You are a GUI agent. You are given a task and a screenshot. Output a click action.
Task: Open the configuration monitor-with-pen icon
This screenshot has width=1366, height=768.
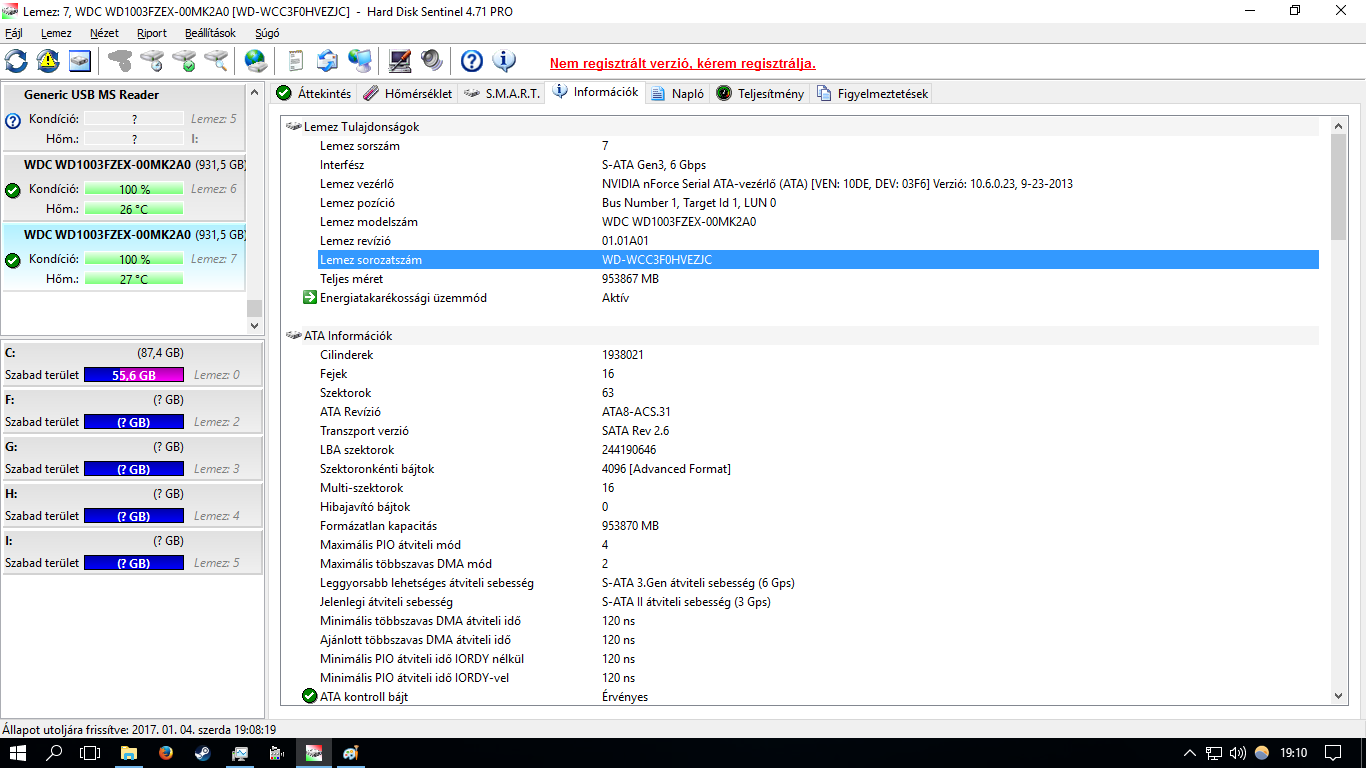(x=400, y=60)
